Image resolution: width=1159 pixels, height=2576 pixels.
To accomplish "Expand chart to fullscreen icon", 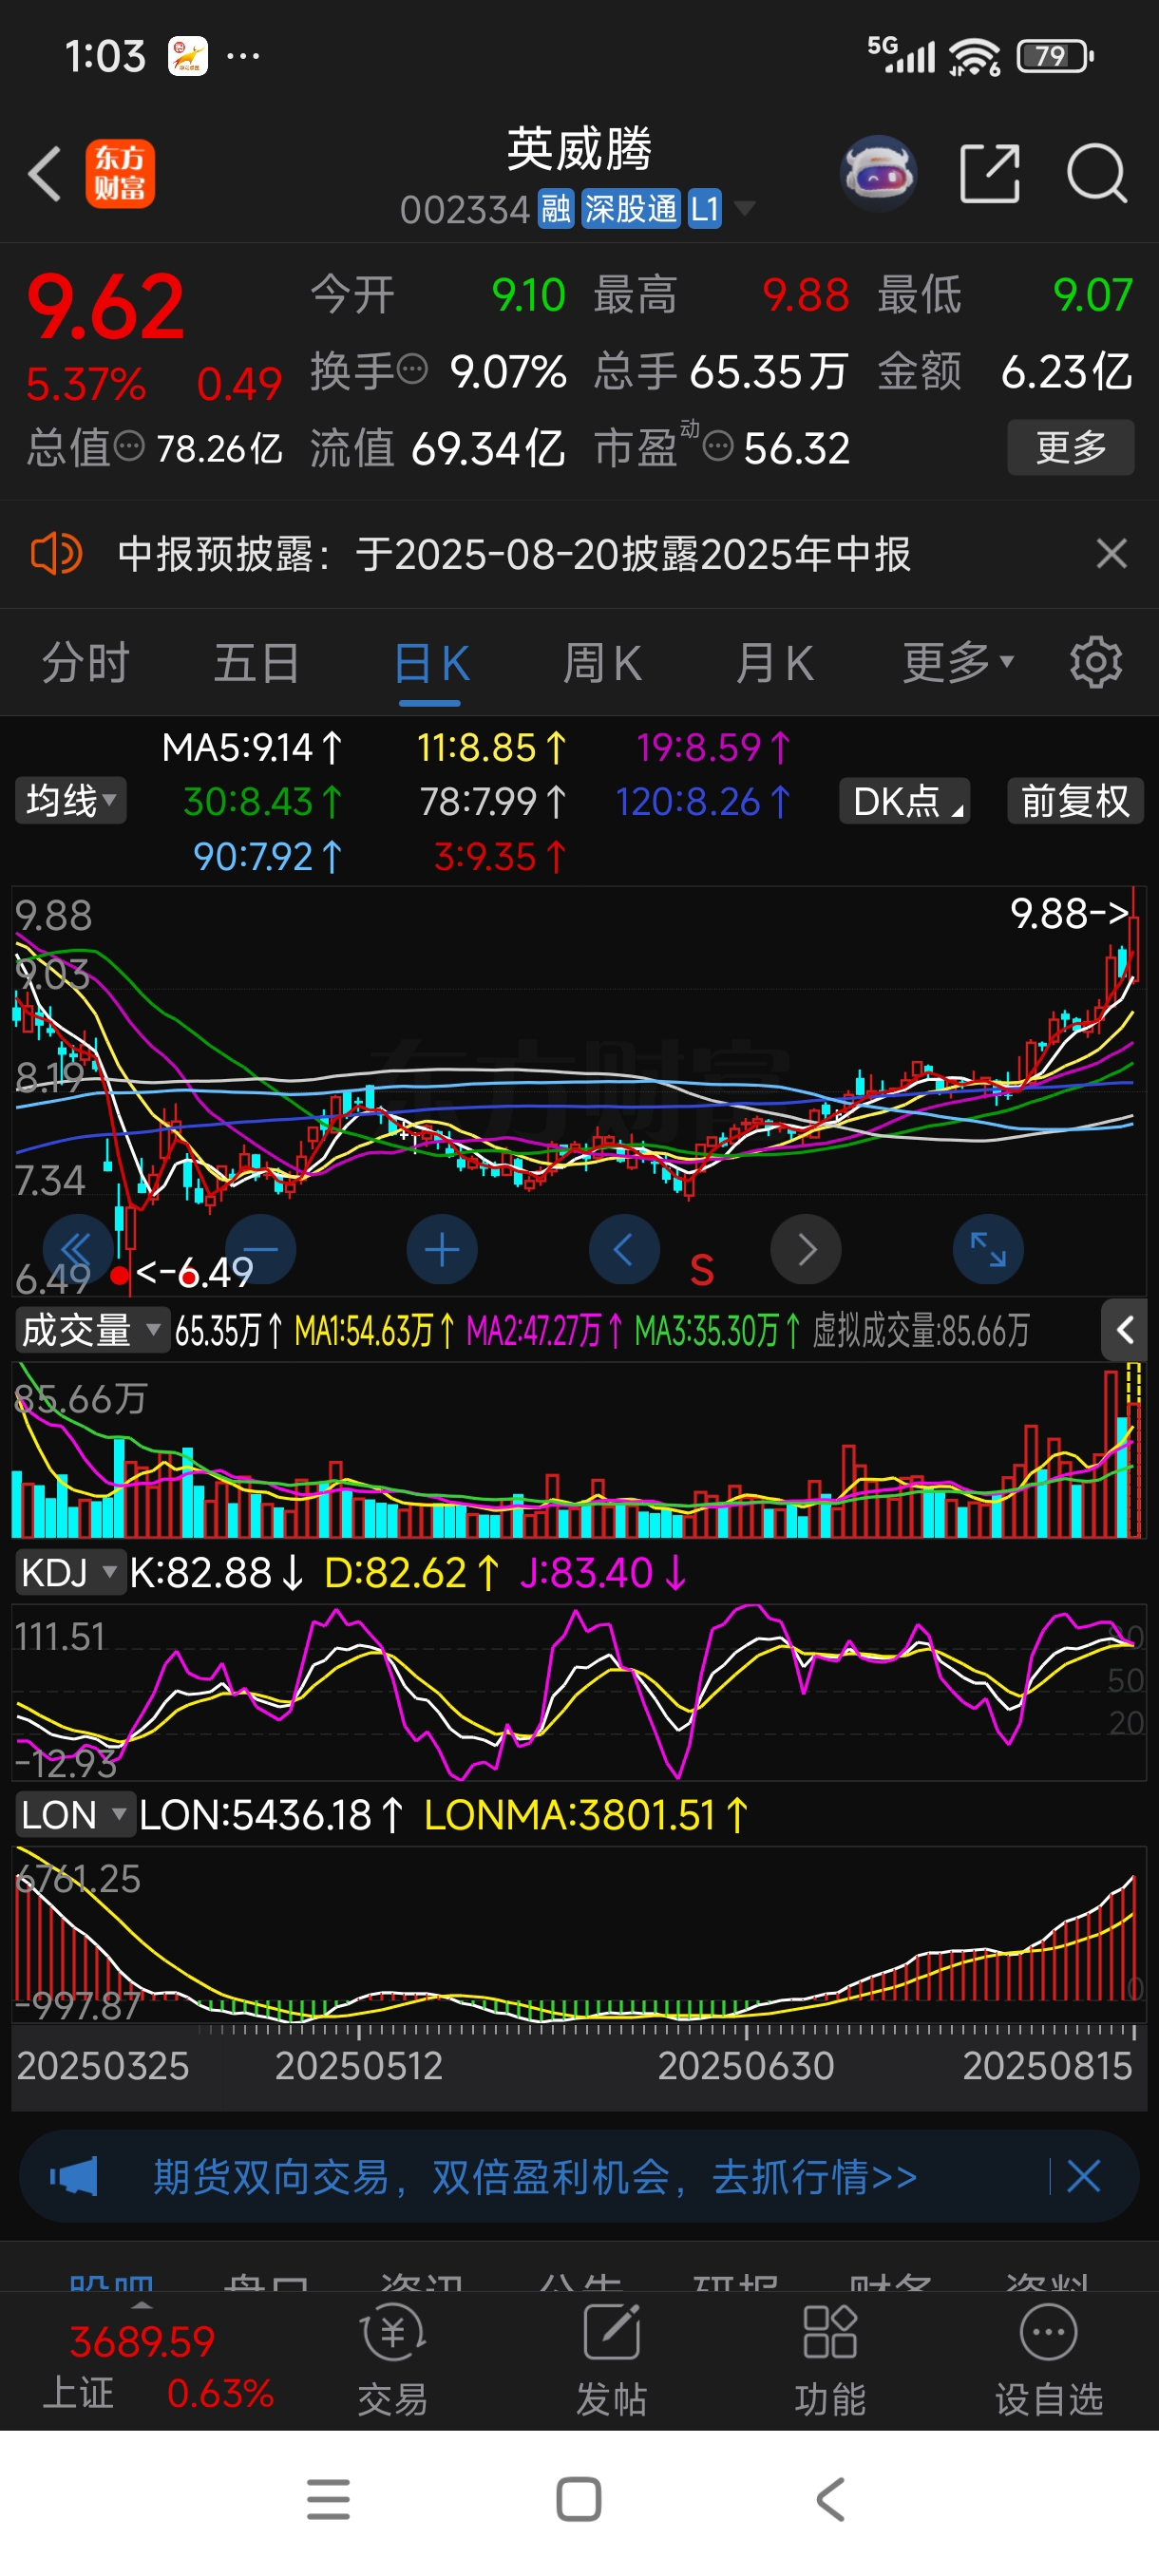I will pos(988,1249).
